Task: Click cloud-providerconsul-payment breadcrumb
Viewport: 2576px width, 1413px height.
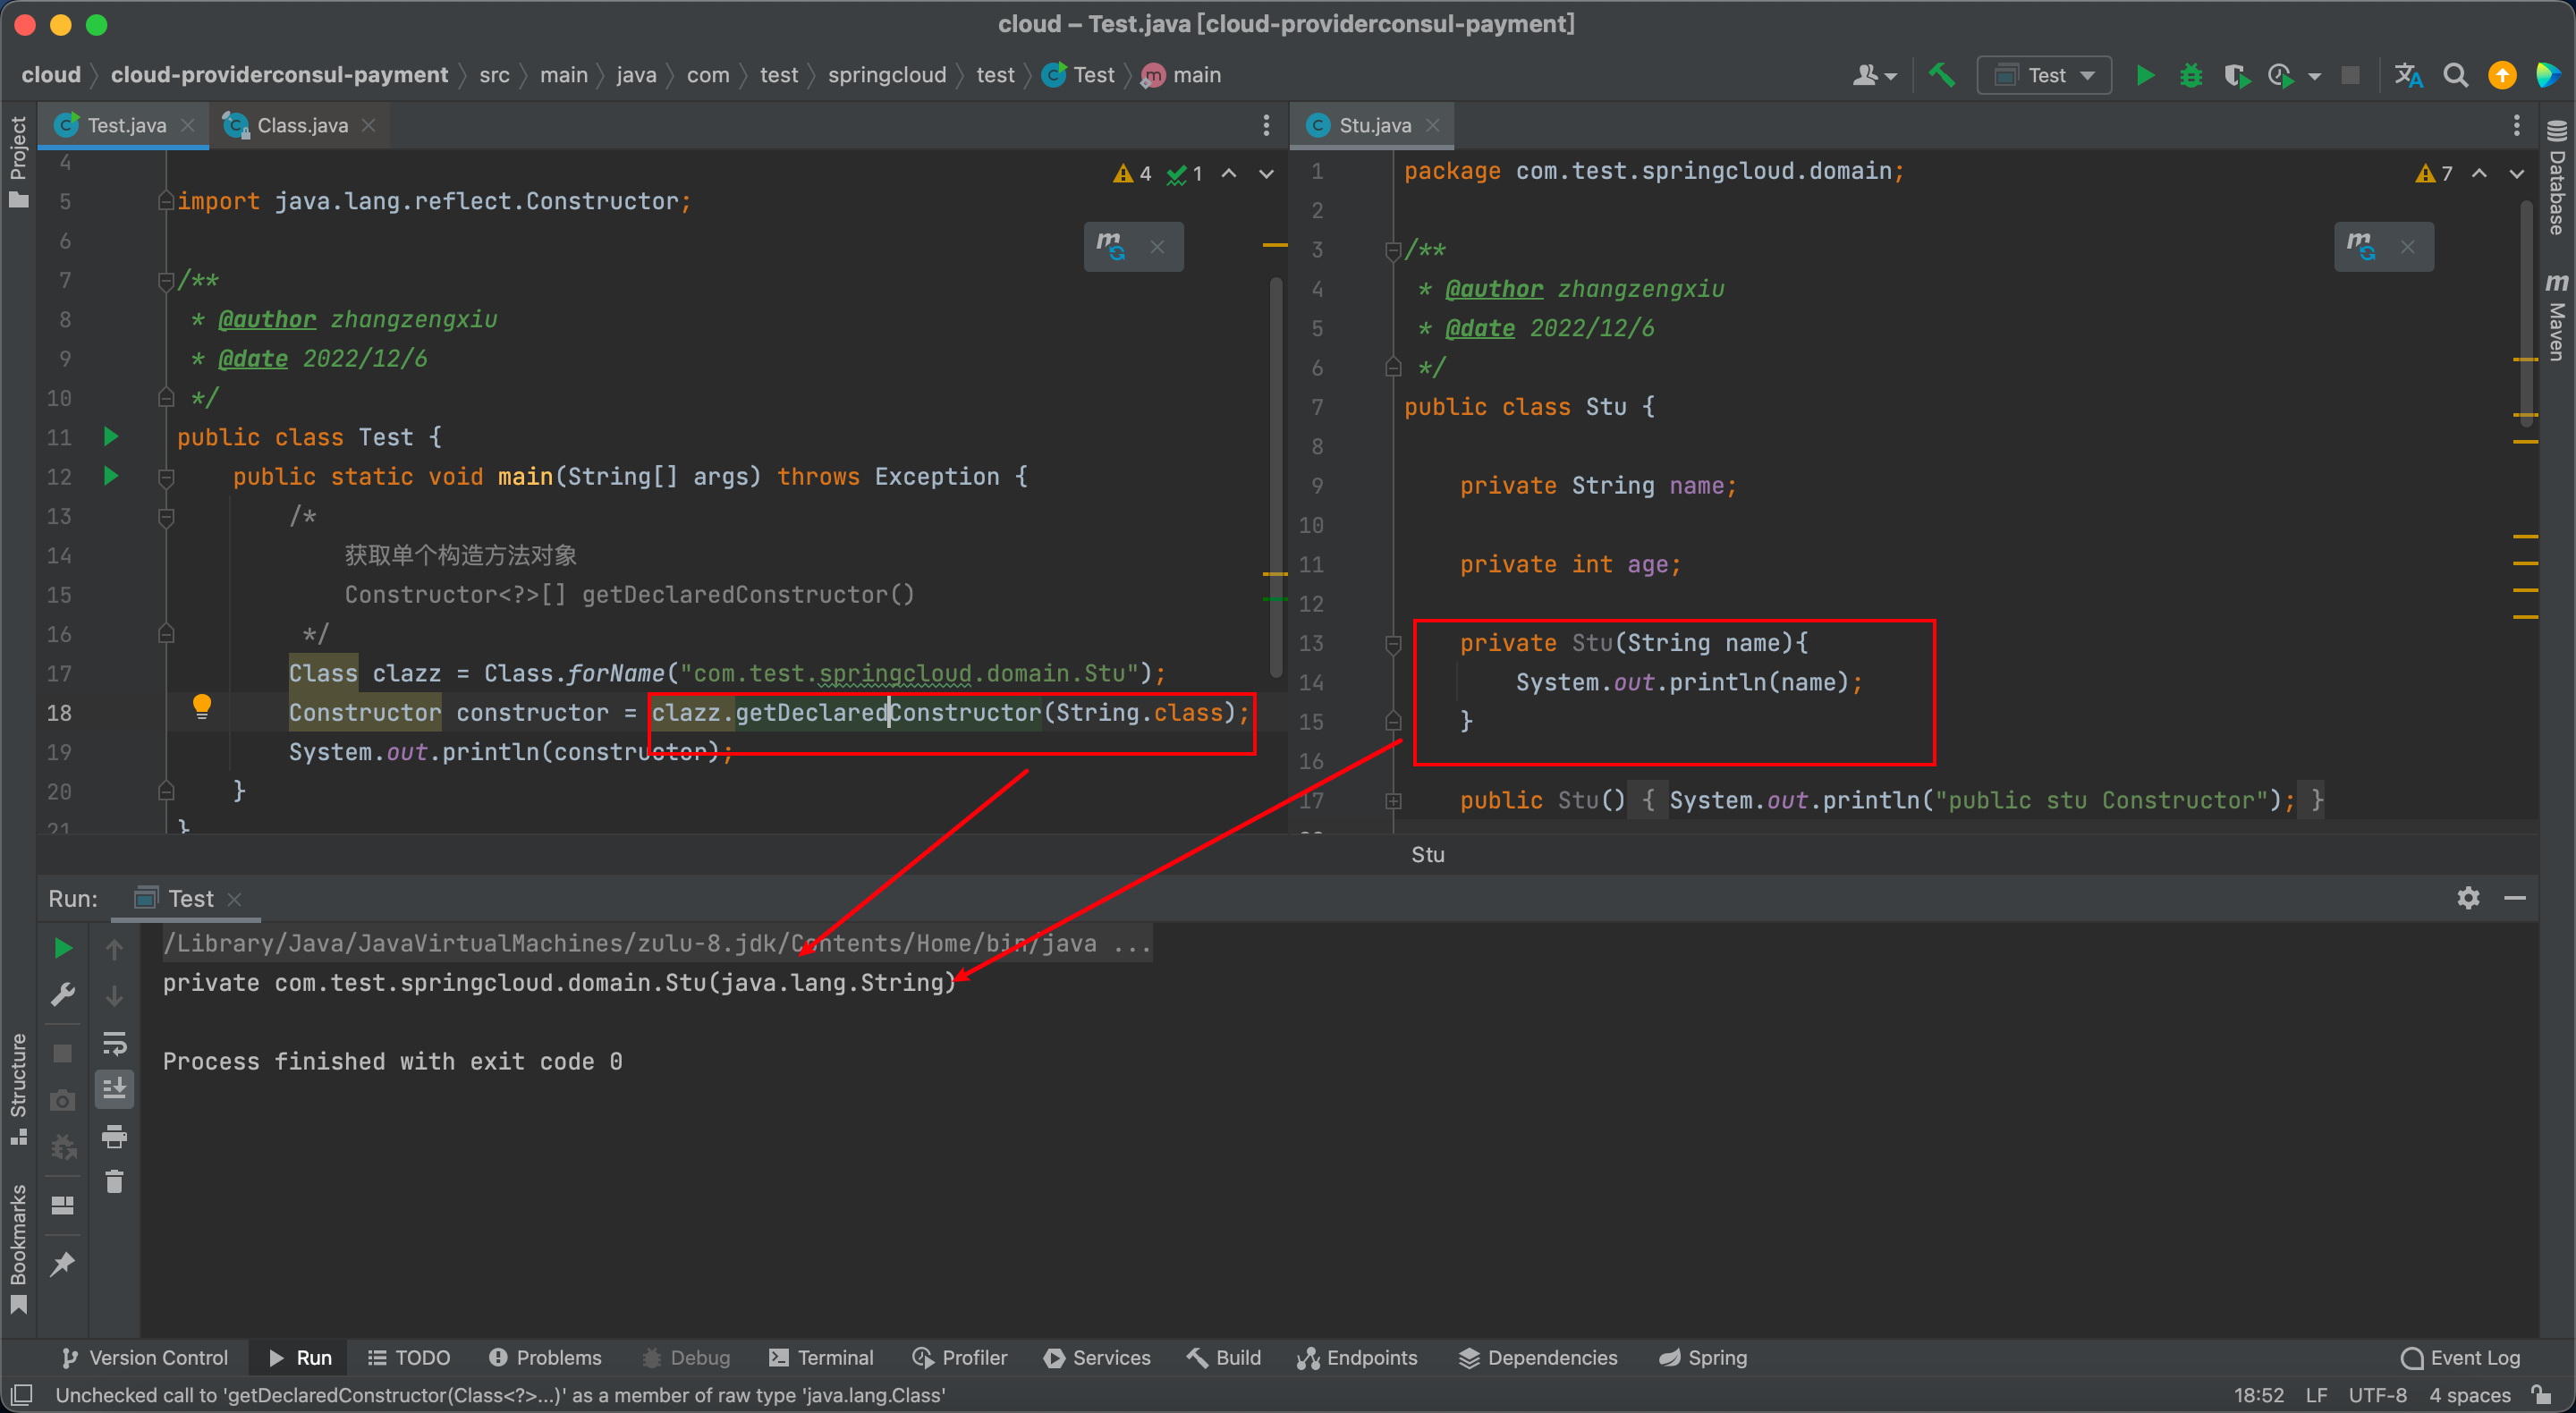Action: [279, 75]
